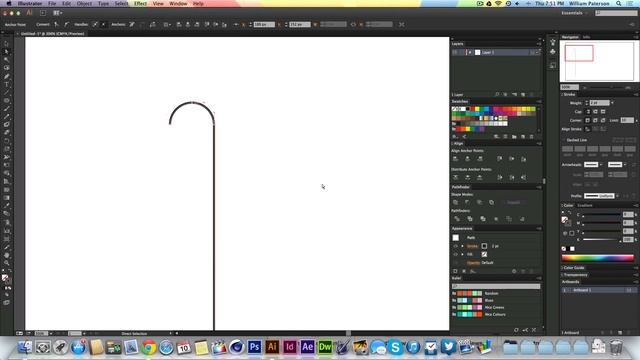Click Vertical Align Top in Align panel

[500, 159]
